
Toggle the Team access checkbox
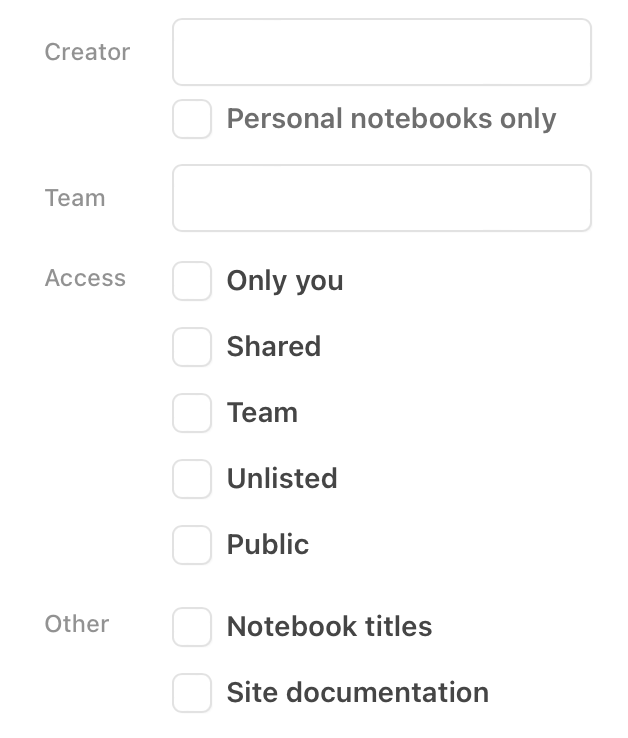[x=192, y=413]
